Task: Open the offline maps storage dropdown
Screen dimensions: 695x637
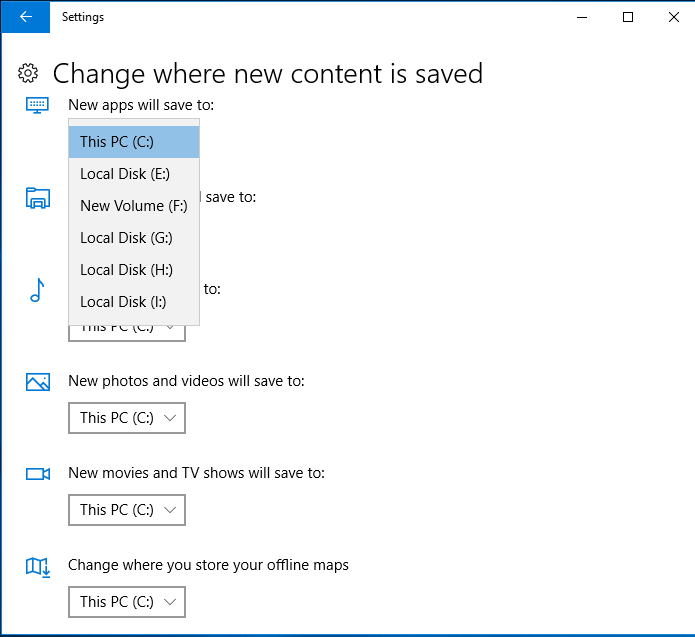Action: [x=127, y=602]
